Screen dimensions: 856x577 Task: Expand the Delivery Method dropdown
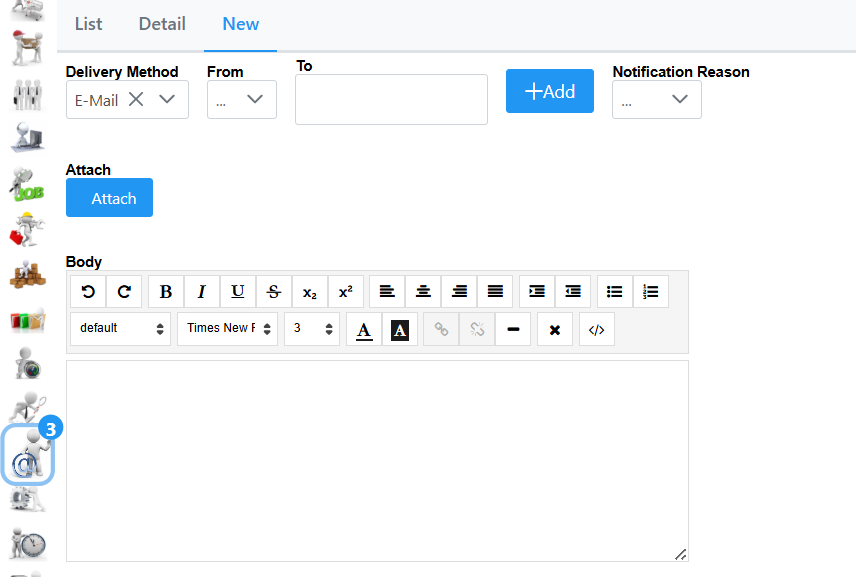coord(167,99)
